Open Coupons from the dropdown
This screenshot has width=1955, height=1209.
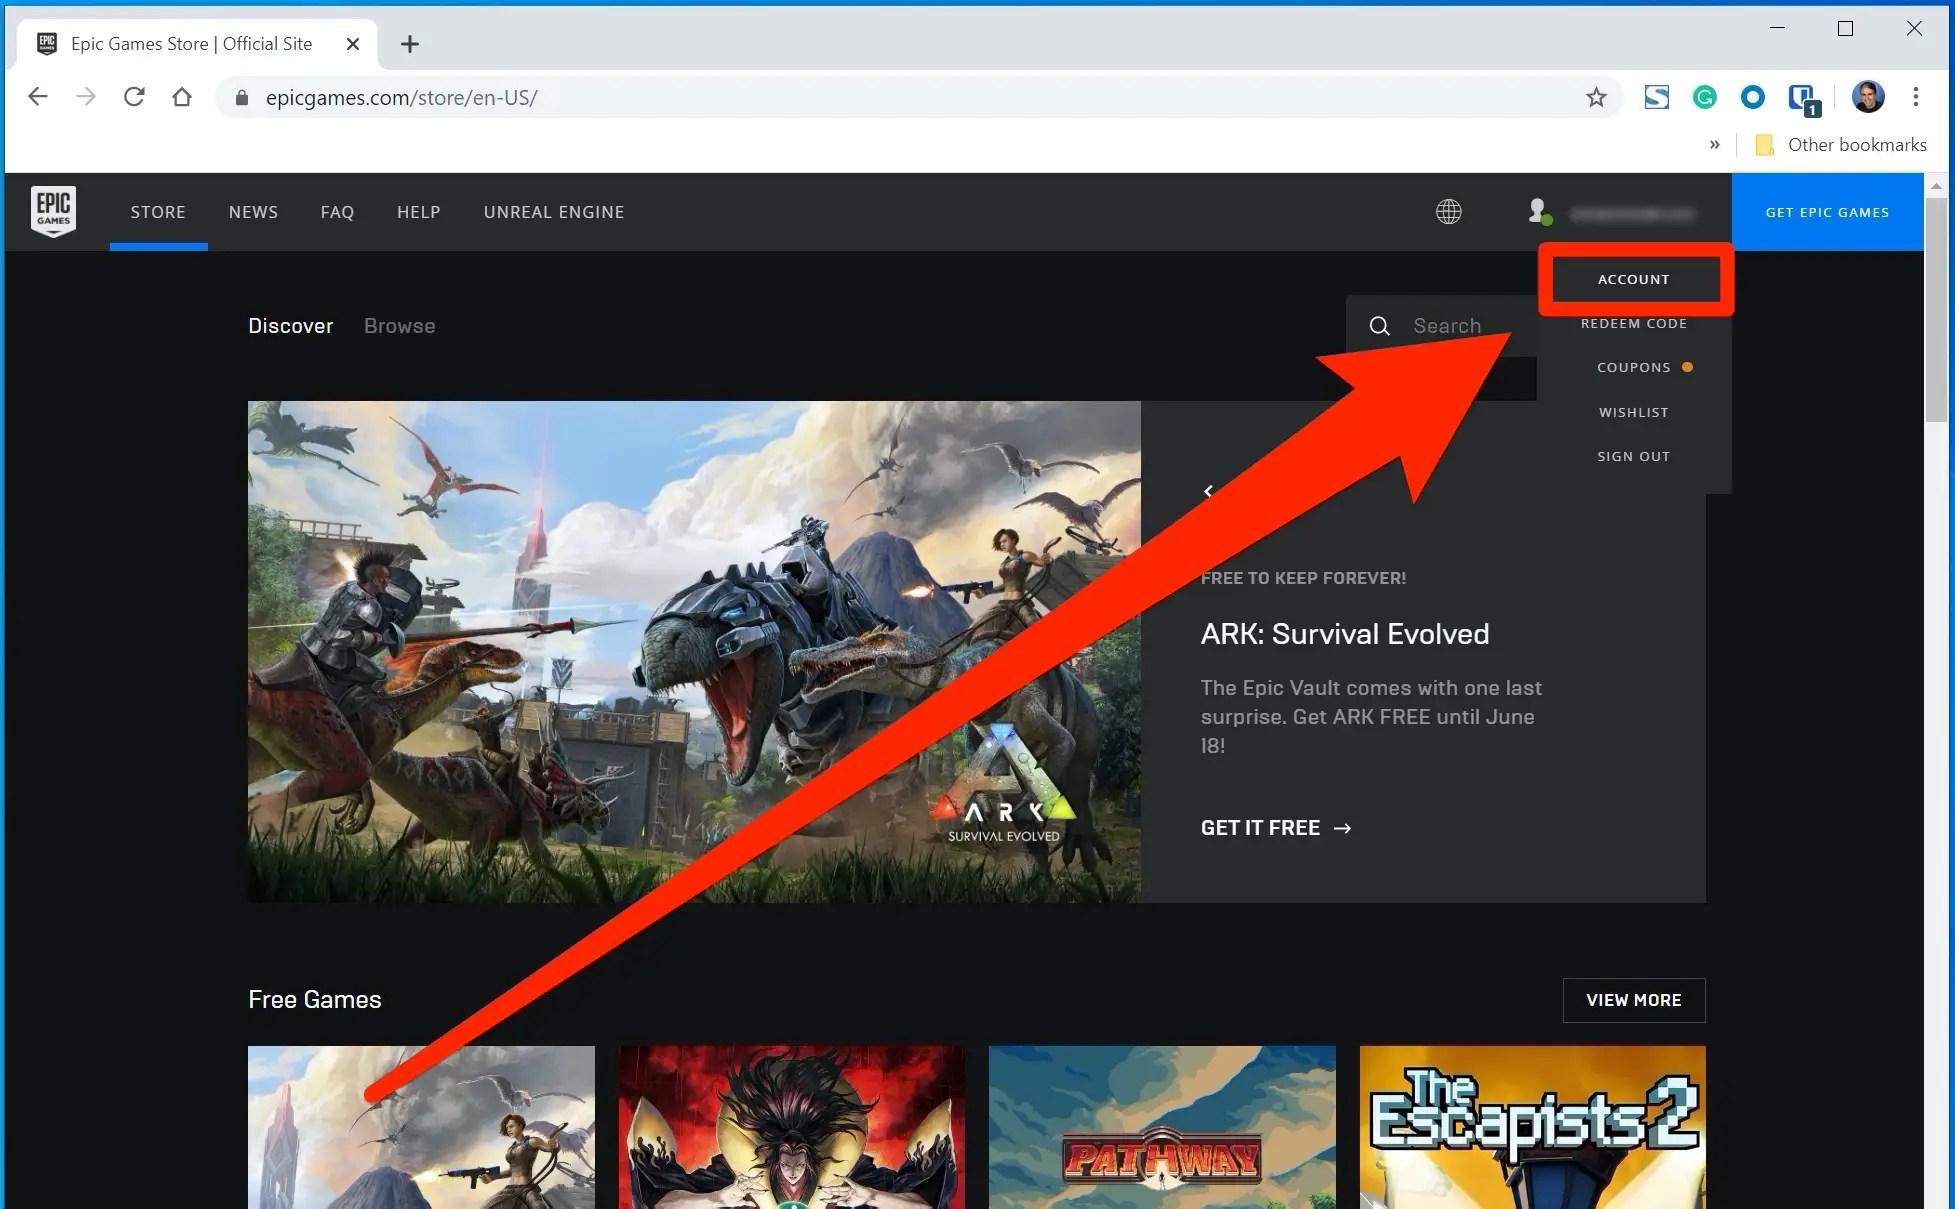1633,367
